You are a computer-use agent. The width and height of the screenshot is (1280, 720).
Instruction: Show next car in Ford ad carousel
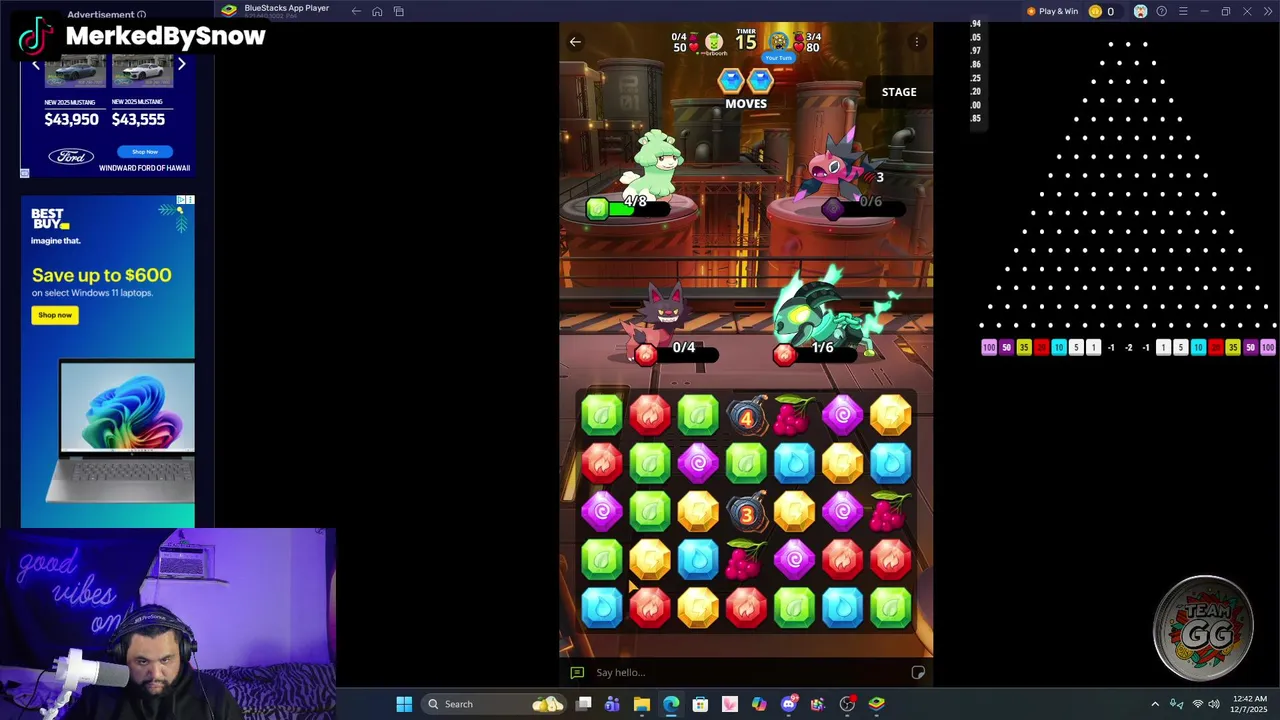click(181, 65)
